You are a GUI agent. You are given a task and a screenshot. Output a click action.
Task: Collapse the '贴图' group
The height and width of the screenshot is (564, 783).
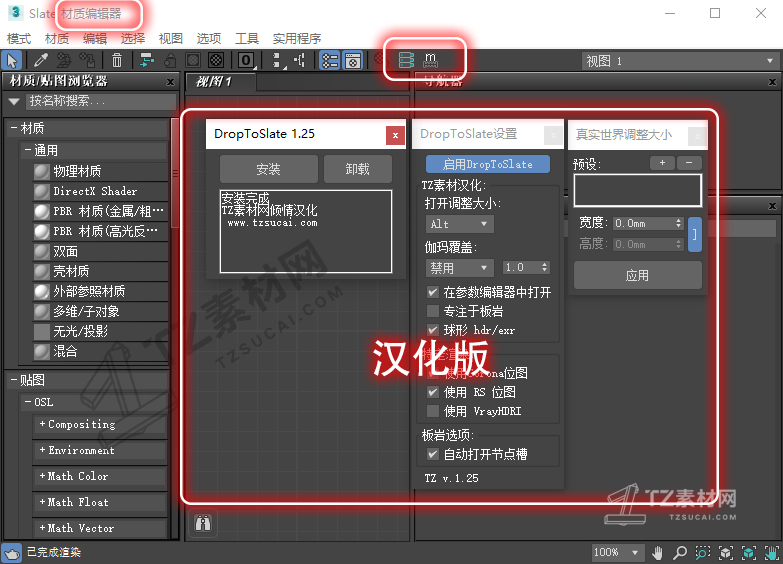14,380
